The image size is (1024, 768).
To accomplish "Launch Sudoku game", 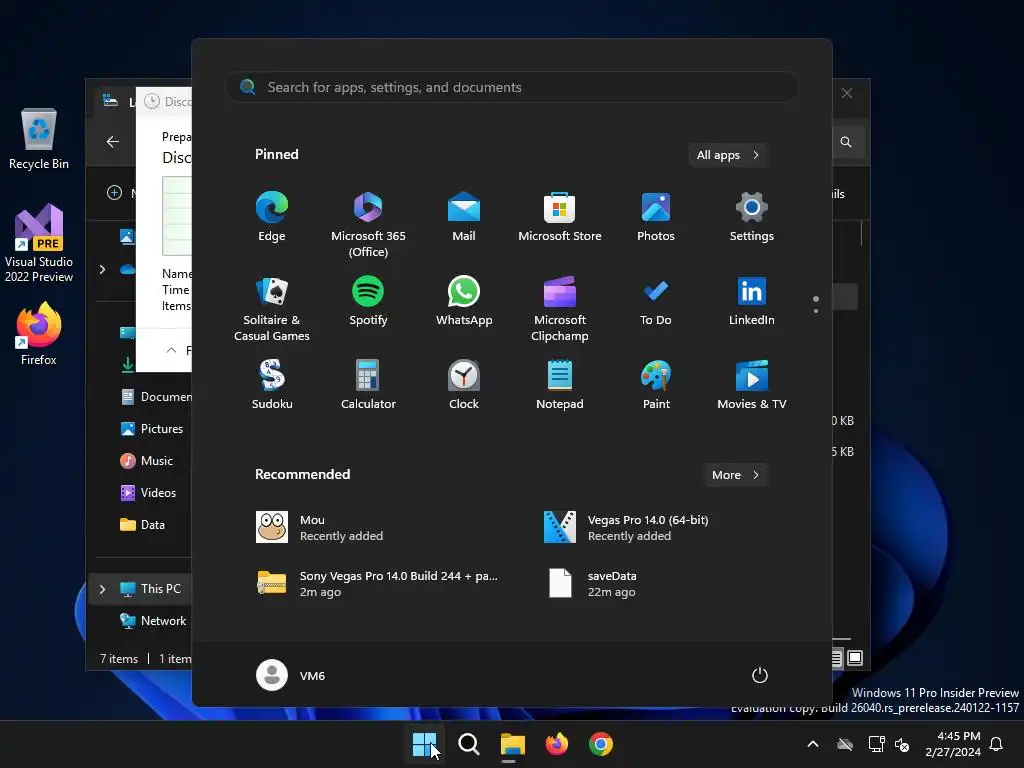I will pyautogui.click(x=272, y=385).
